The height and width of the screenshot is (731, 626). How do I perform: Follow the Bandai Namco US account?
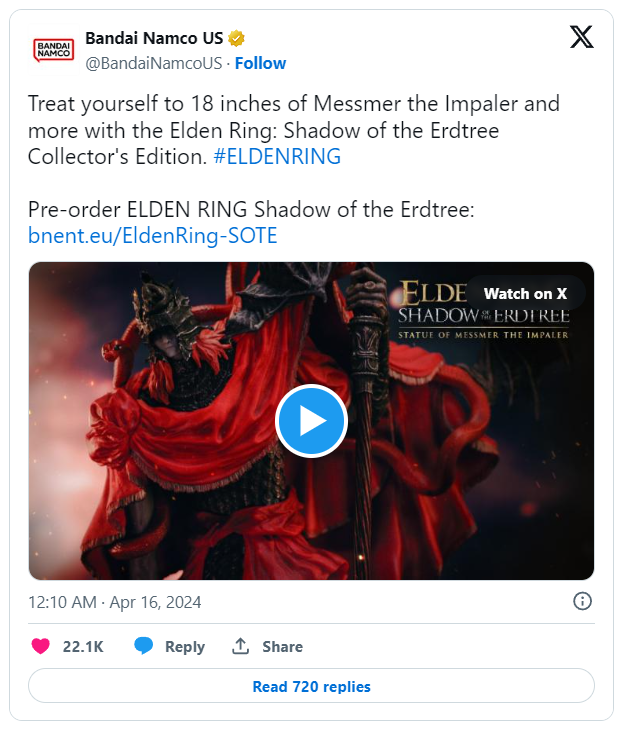pos(260,63)
